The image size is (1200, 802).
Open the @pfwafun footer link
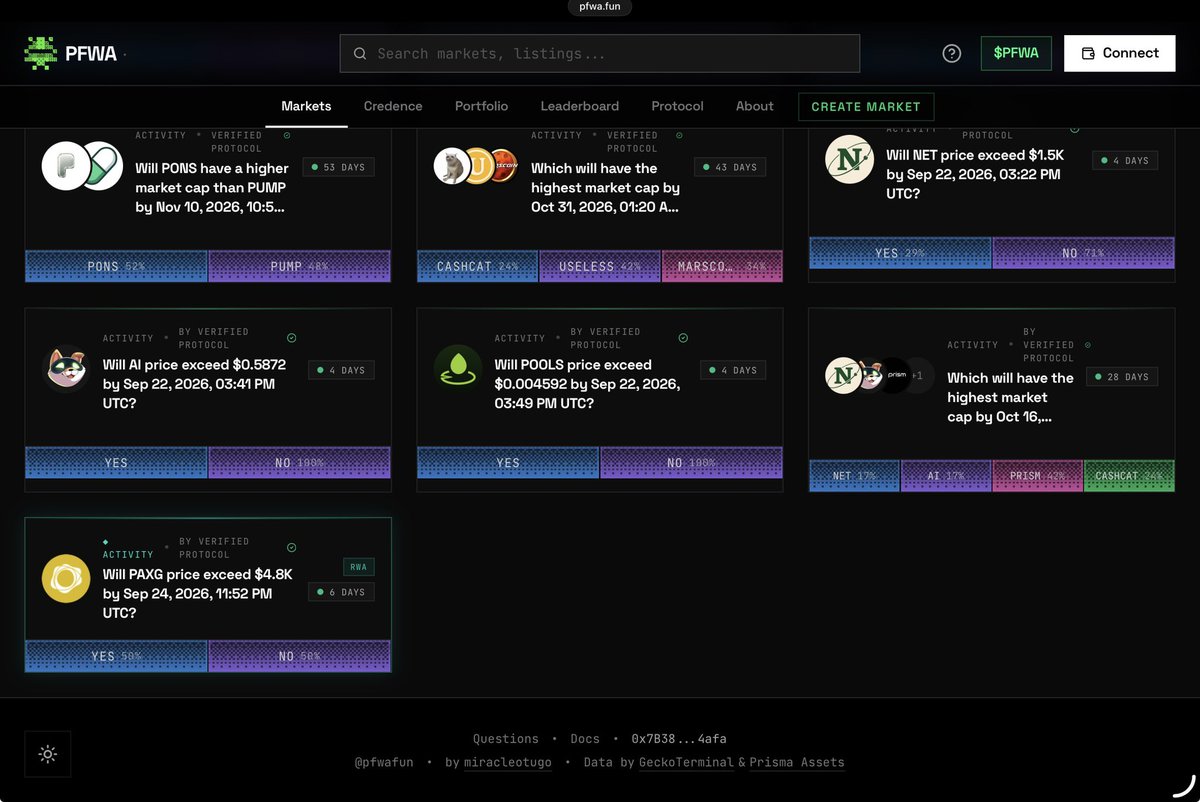(x=384, y=762)
